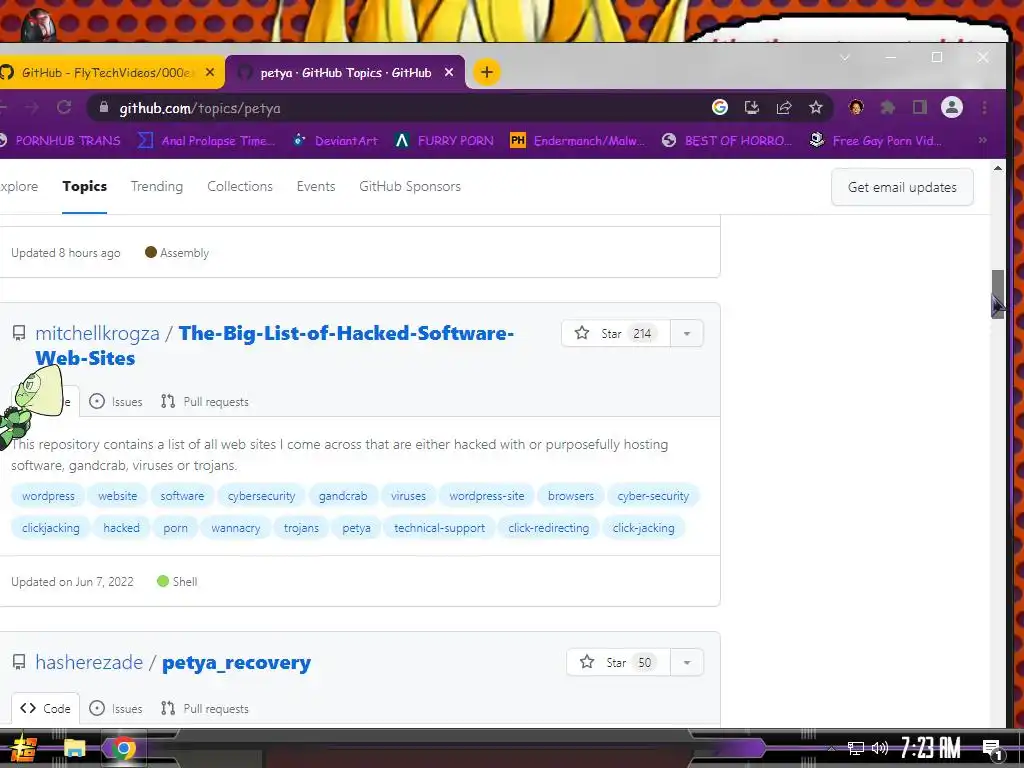1024x768 pixels.
Task: Open the tab search dropdown arrow
Action: coord(844,57)
